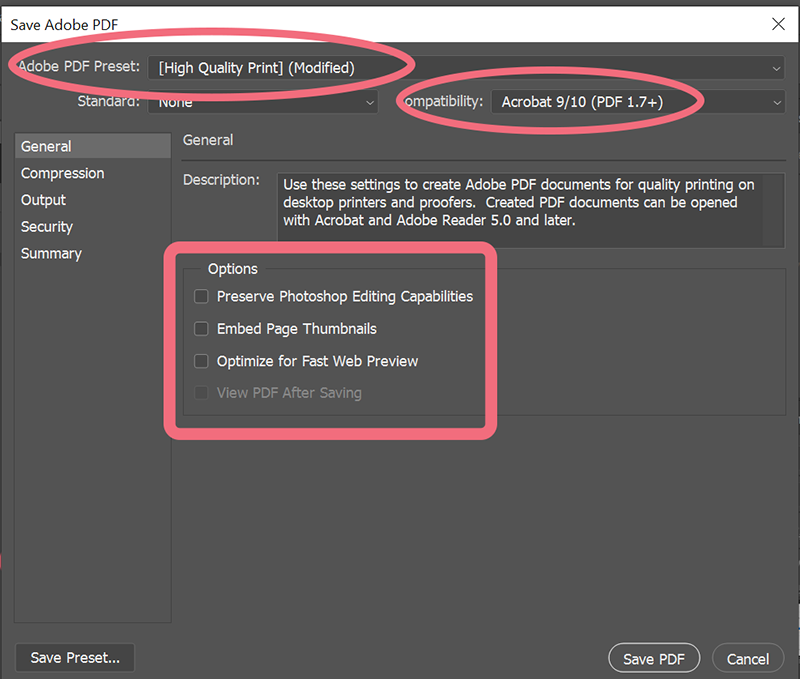This screenshot has width=800, height=679.
Task: Turn on Optimize for Fast Web Preview
Action: [x=201, y=361]
